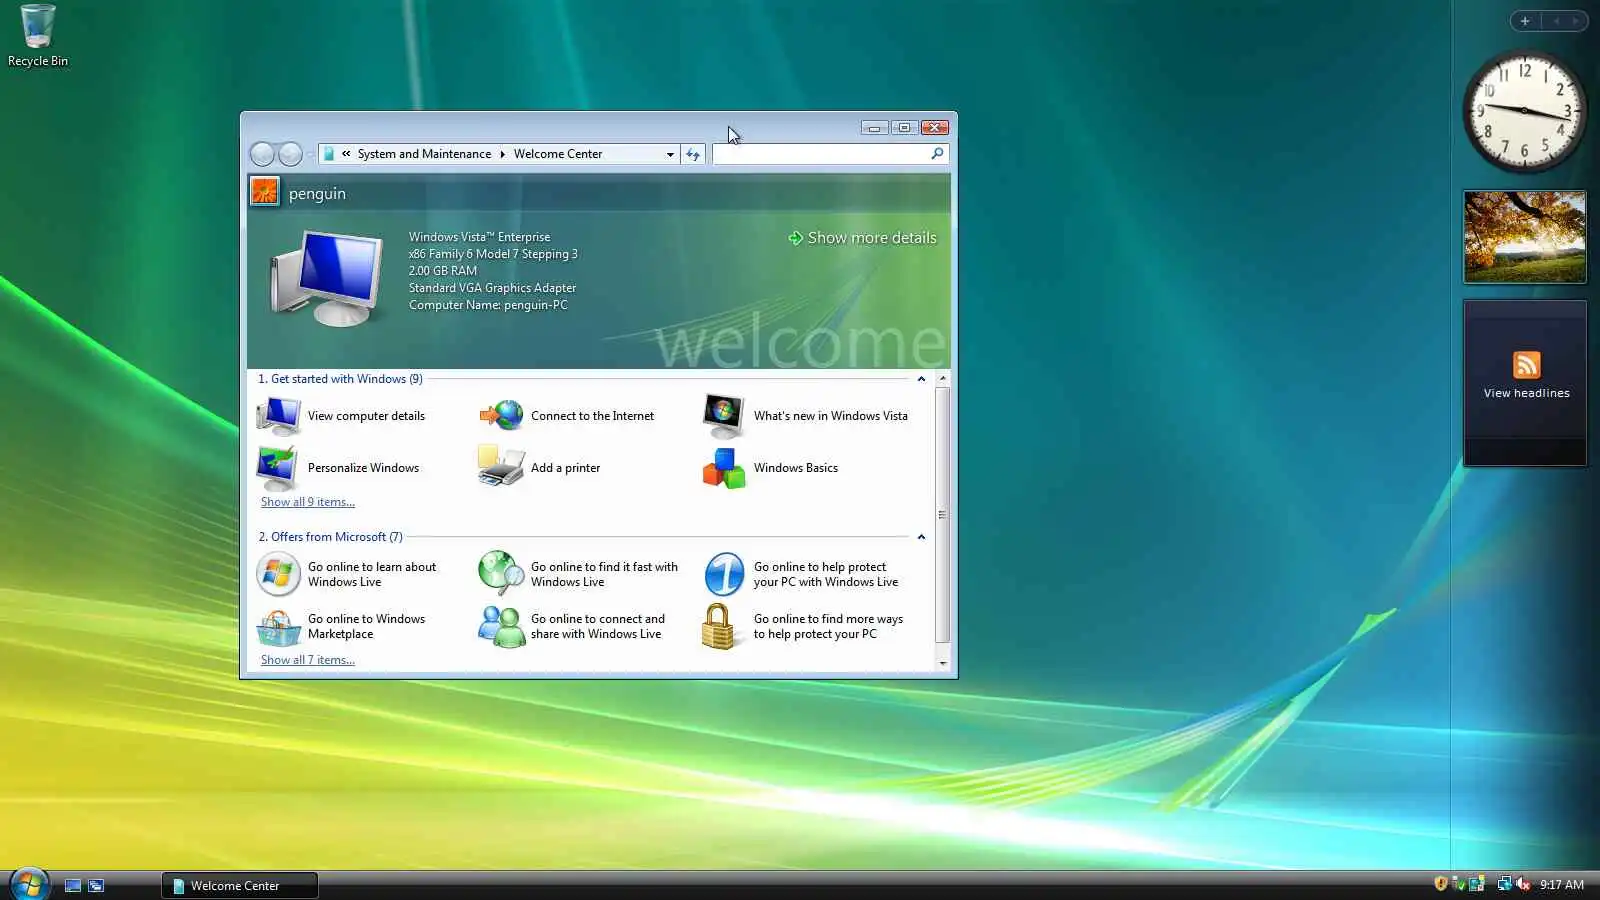The image size is (1600, 900).
Task: Click the Welcome Center taskbar button
Action: pyautogui.click(x=240, y=885)
